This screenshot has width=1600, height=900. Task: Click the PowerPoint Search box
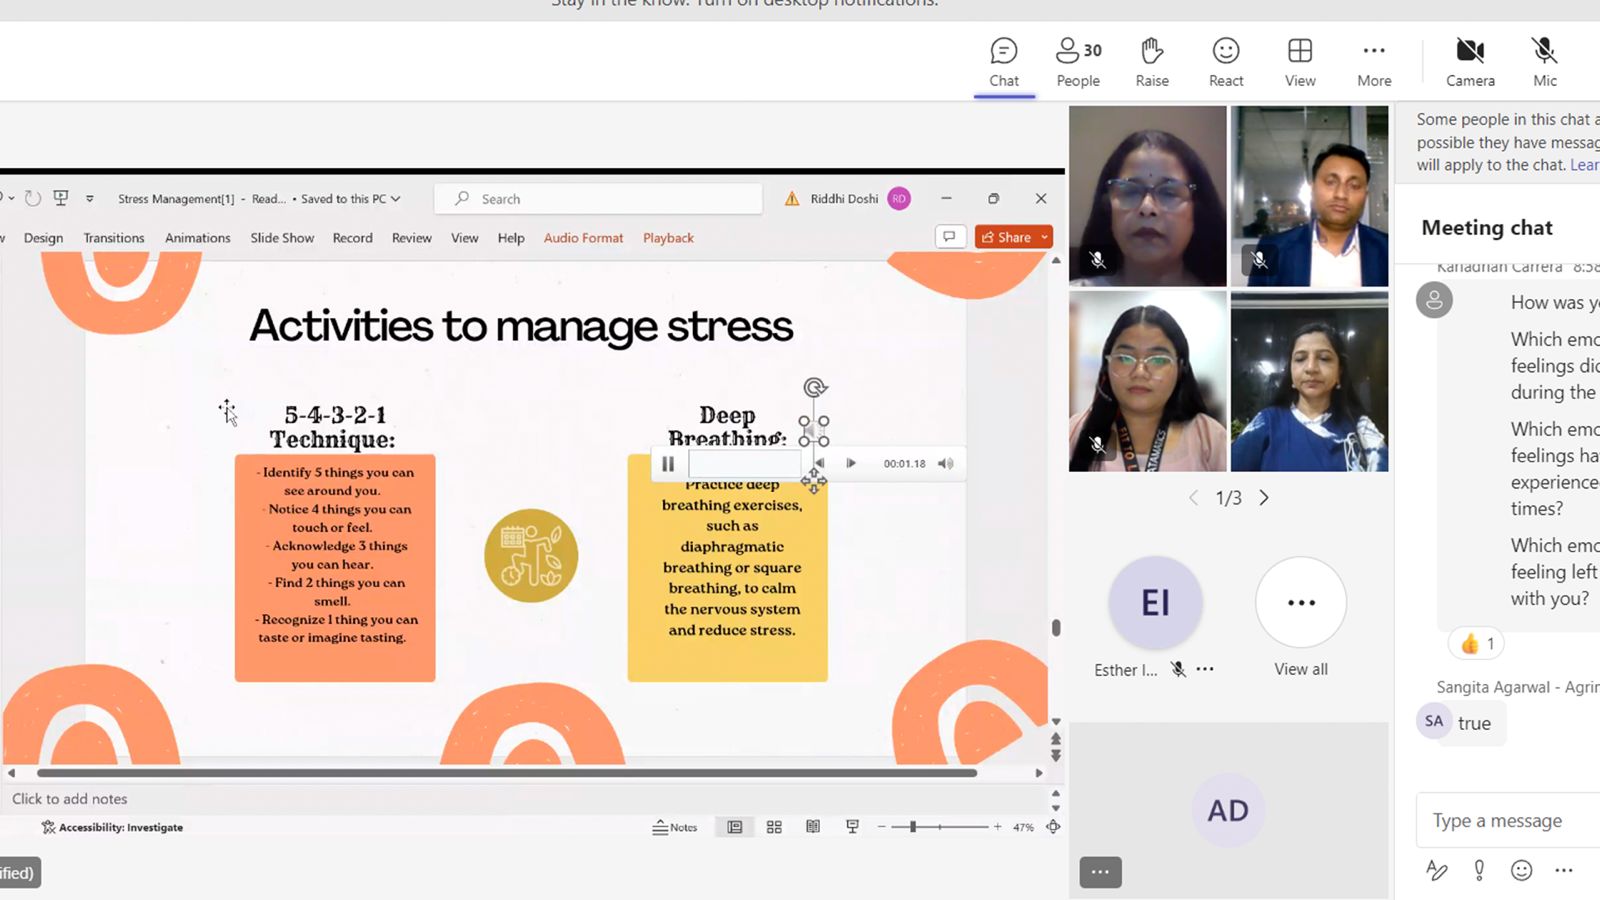598,199
